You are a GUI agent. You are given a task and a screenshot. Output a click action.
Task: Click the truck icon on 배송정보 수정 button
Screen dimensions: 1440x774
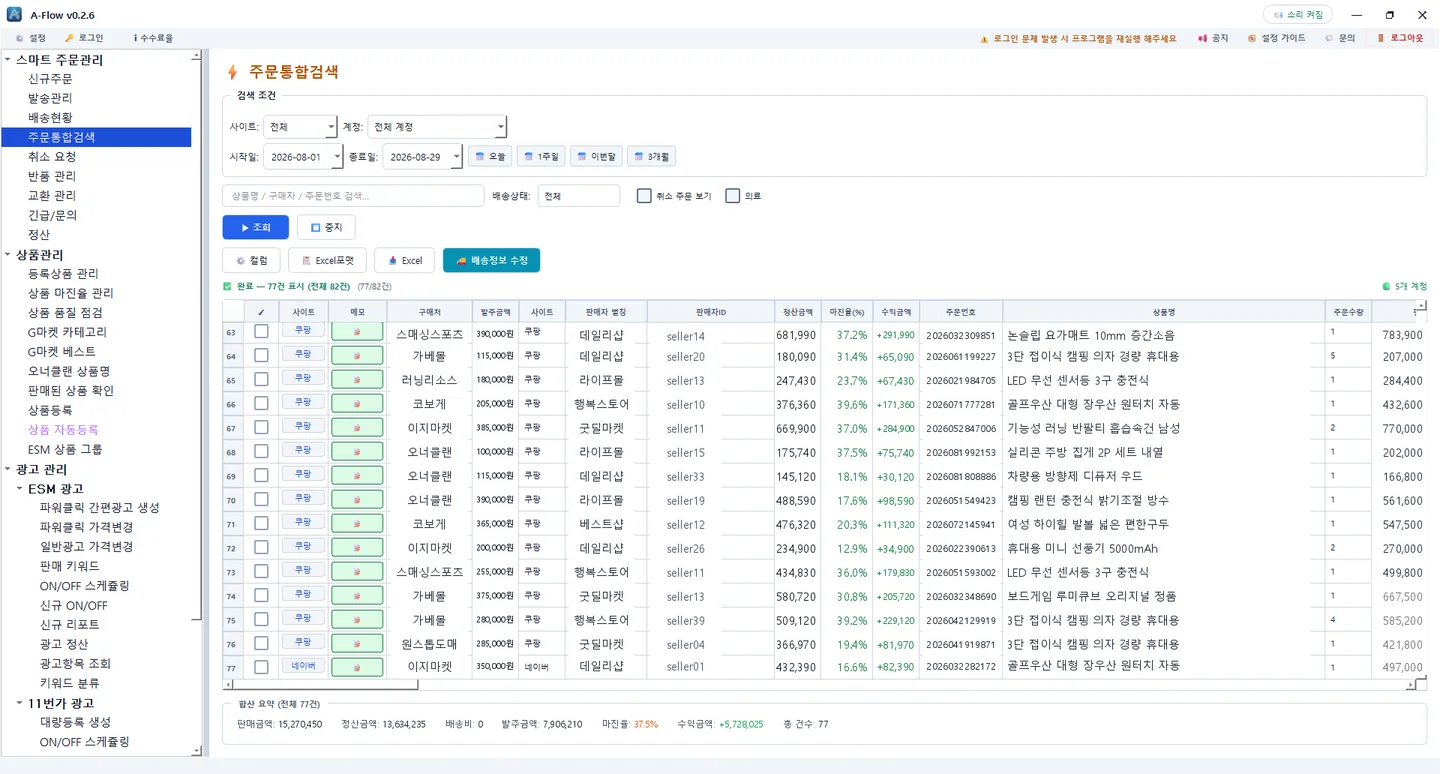[461, 261]
